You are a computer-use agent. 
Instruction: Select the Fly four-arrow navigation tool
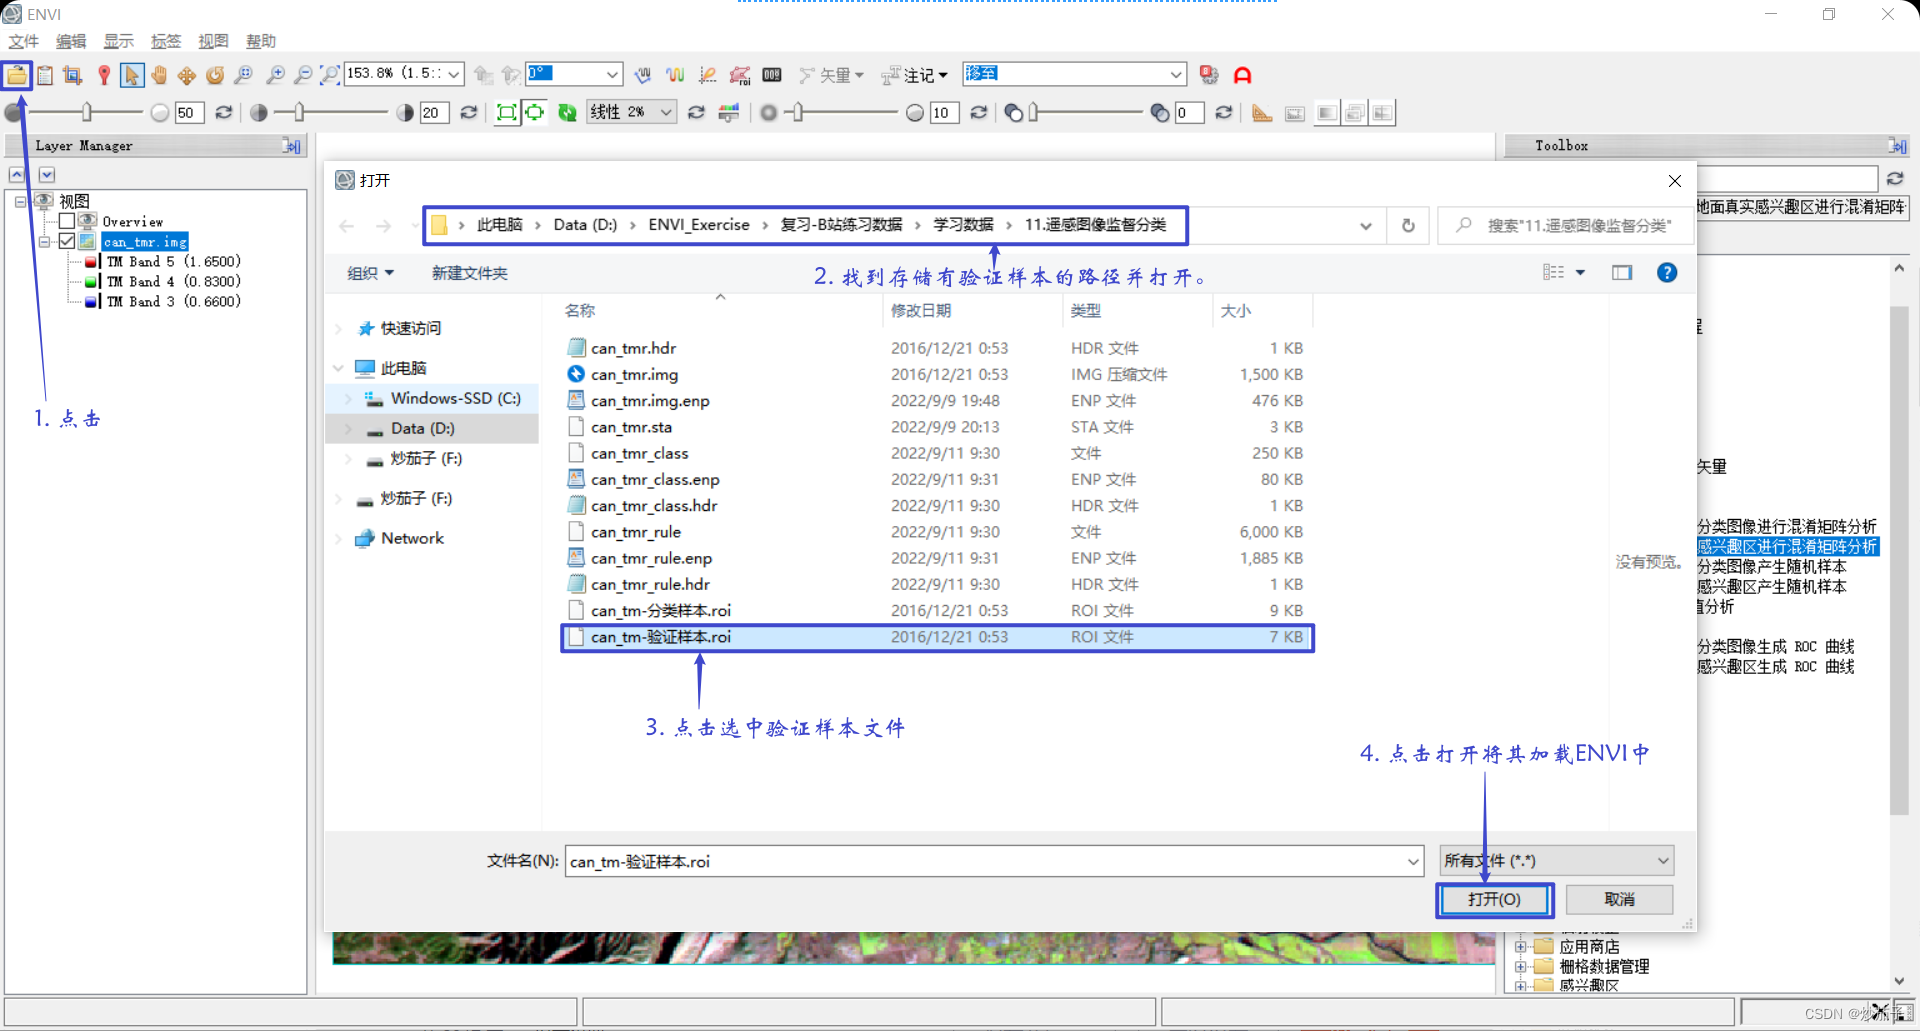pyautogui.click(x=187, y=75)
